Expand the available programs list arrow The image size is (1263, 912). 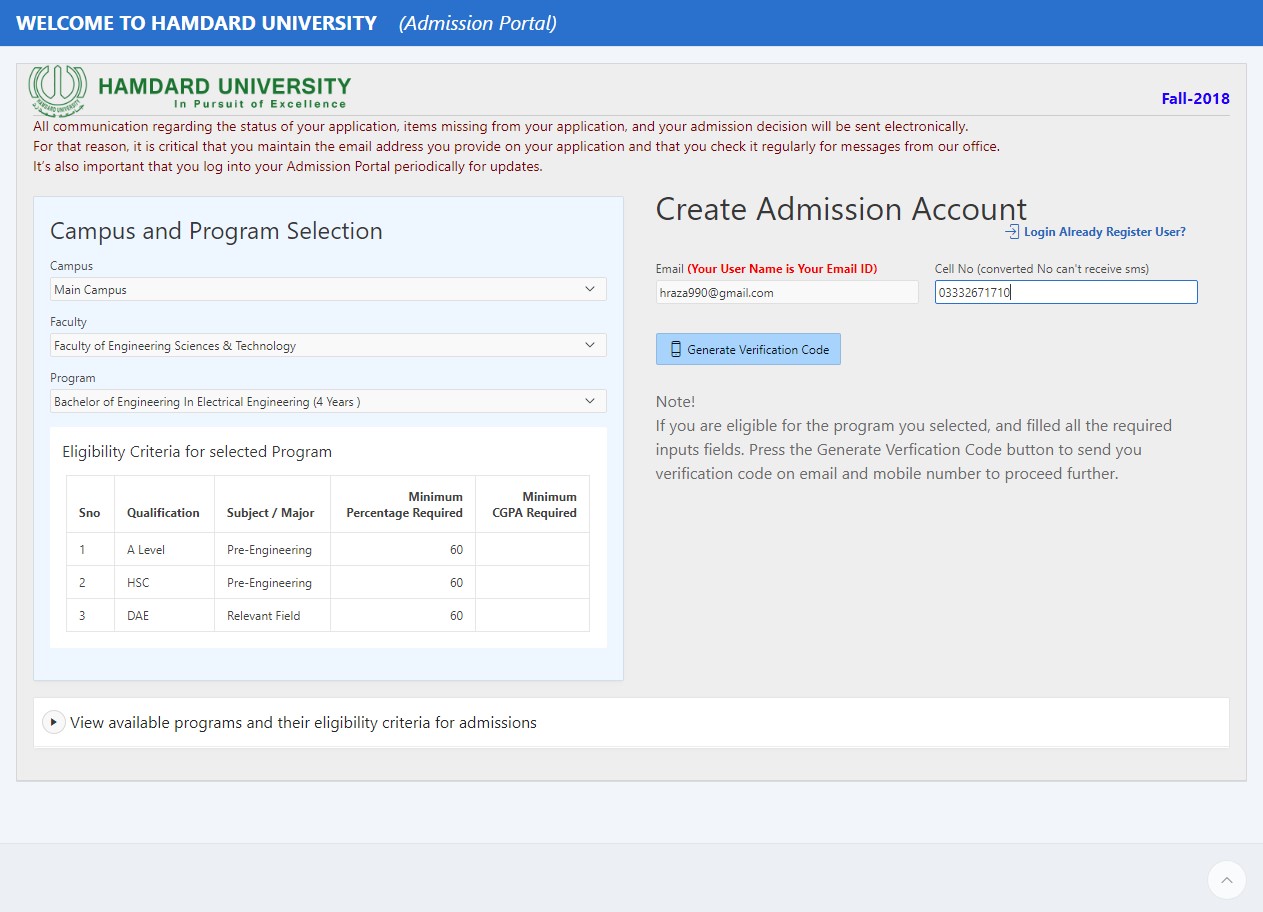[x=54, y=722]
